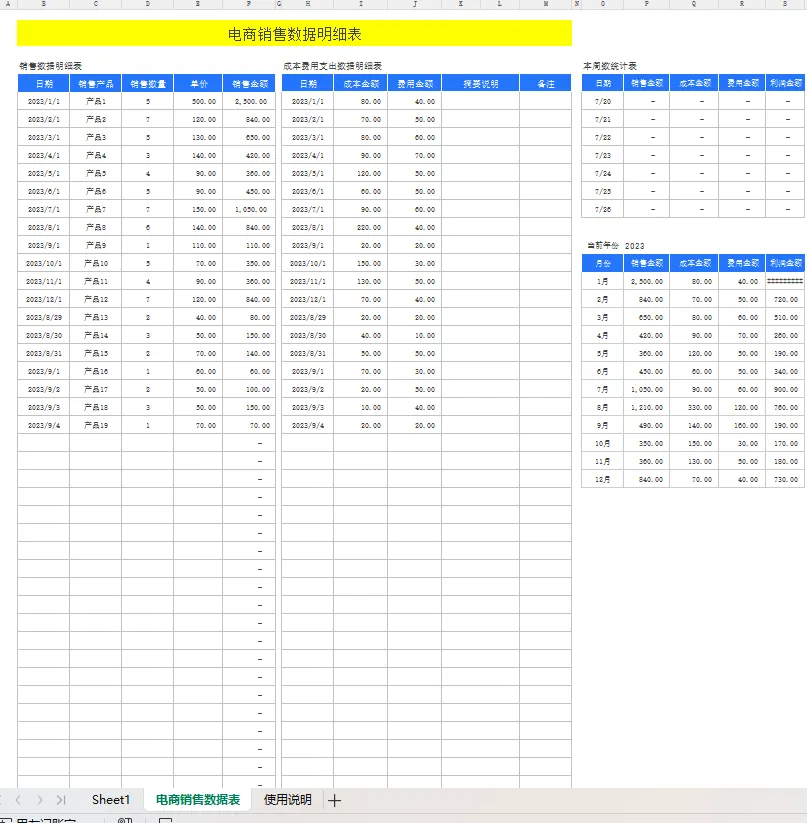Click the 成本费用支出数据明细表 section label

click(332, 66)
